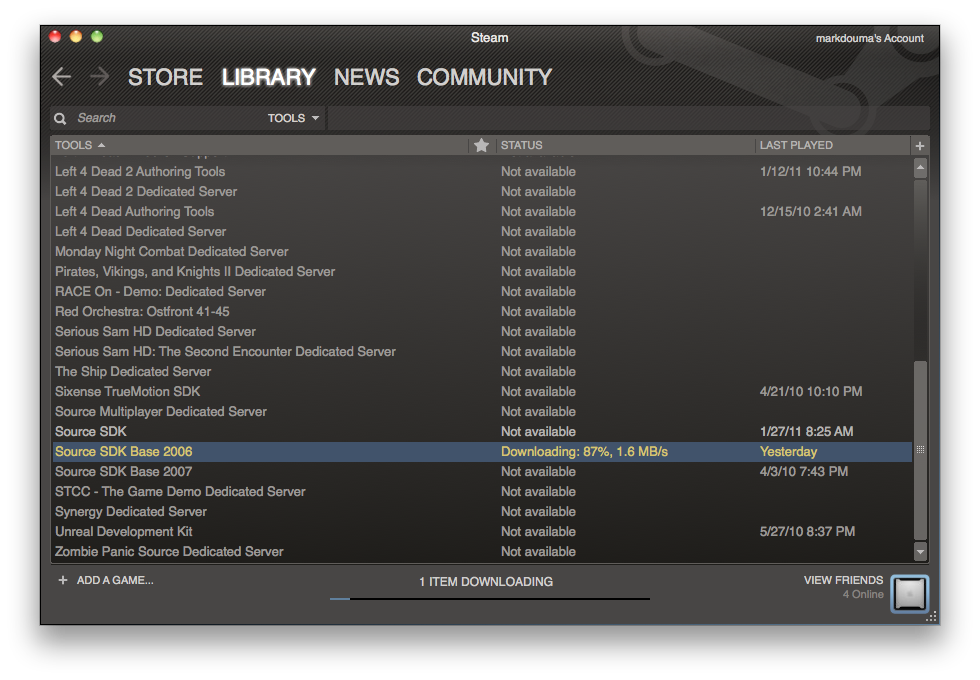The image size is (980, 680).
Task: Open markdouma's Account link
Action: point(869,38)
